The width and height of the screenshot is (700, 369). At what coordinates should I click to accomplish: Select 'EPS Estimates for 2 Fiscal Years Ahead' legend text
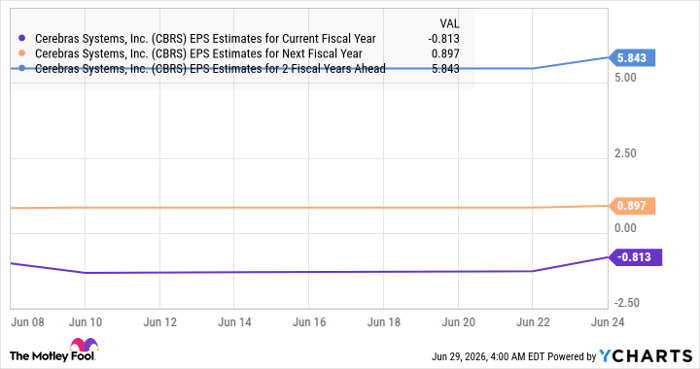288,69
